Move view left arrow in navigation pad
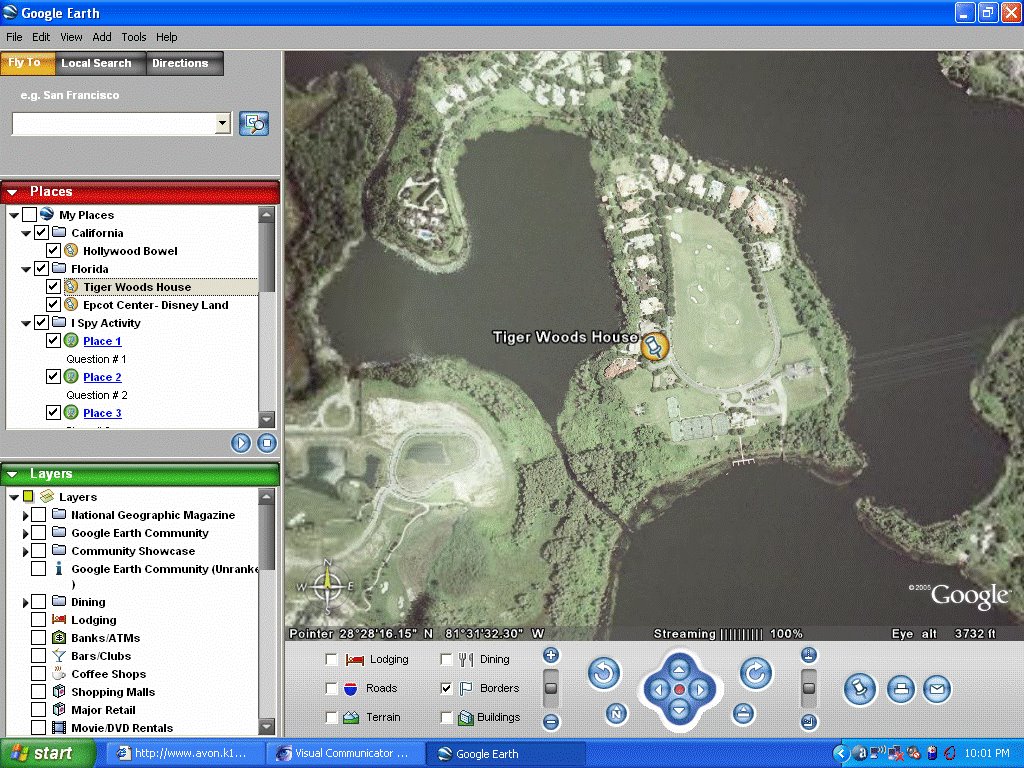 click(658, 690)
